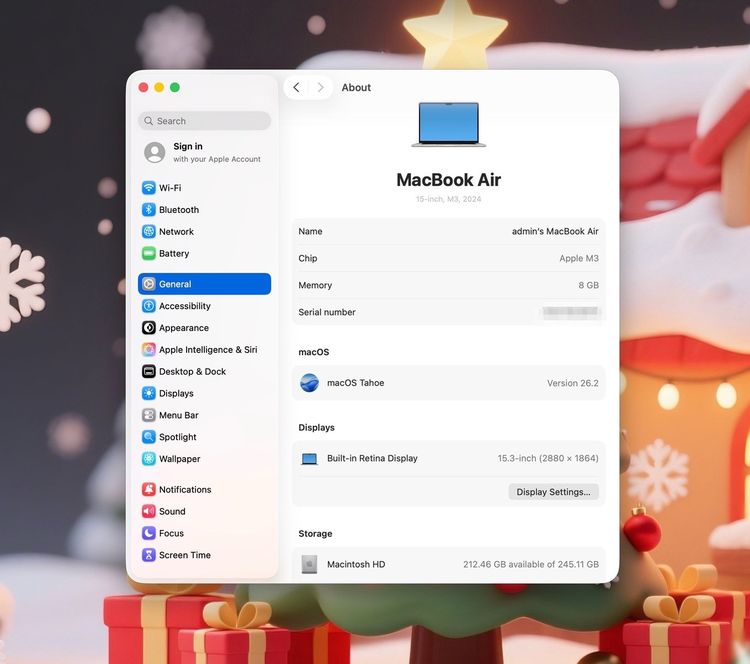Click the Wallpaper flower icon
This screenshot has width=750, height=664.
pyautogui.click(x=149, y=459)
